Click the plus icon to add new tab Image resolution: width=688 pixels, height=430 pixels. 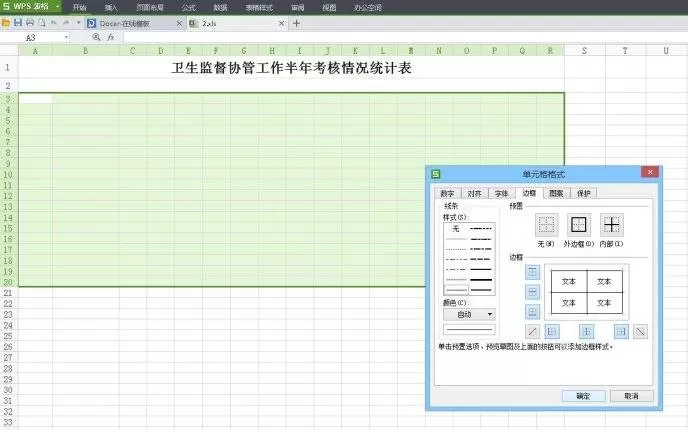tap(297, 24)
